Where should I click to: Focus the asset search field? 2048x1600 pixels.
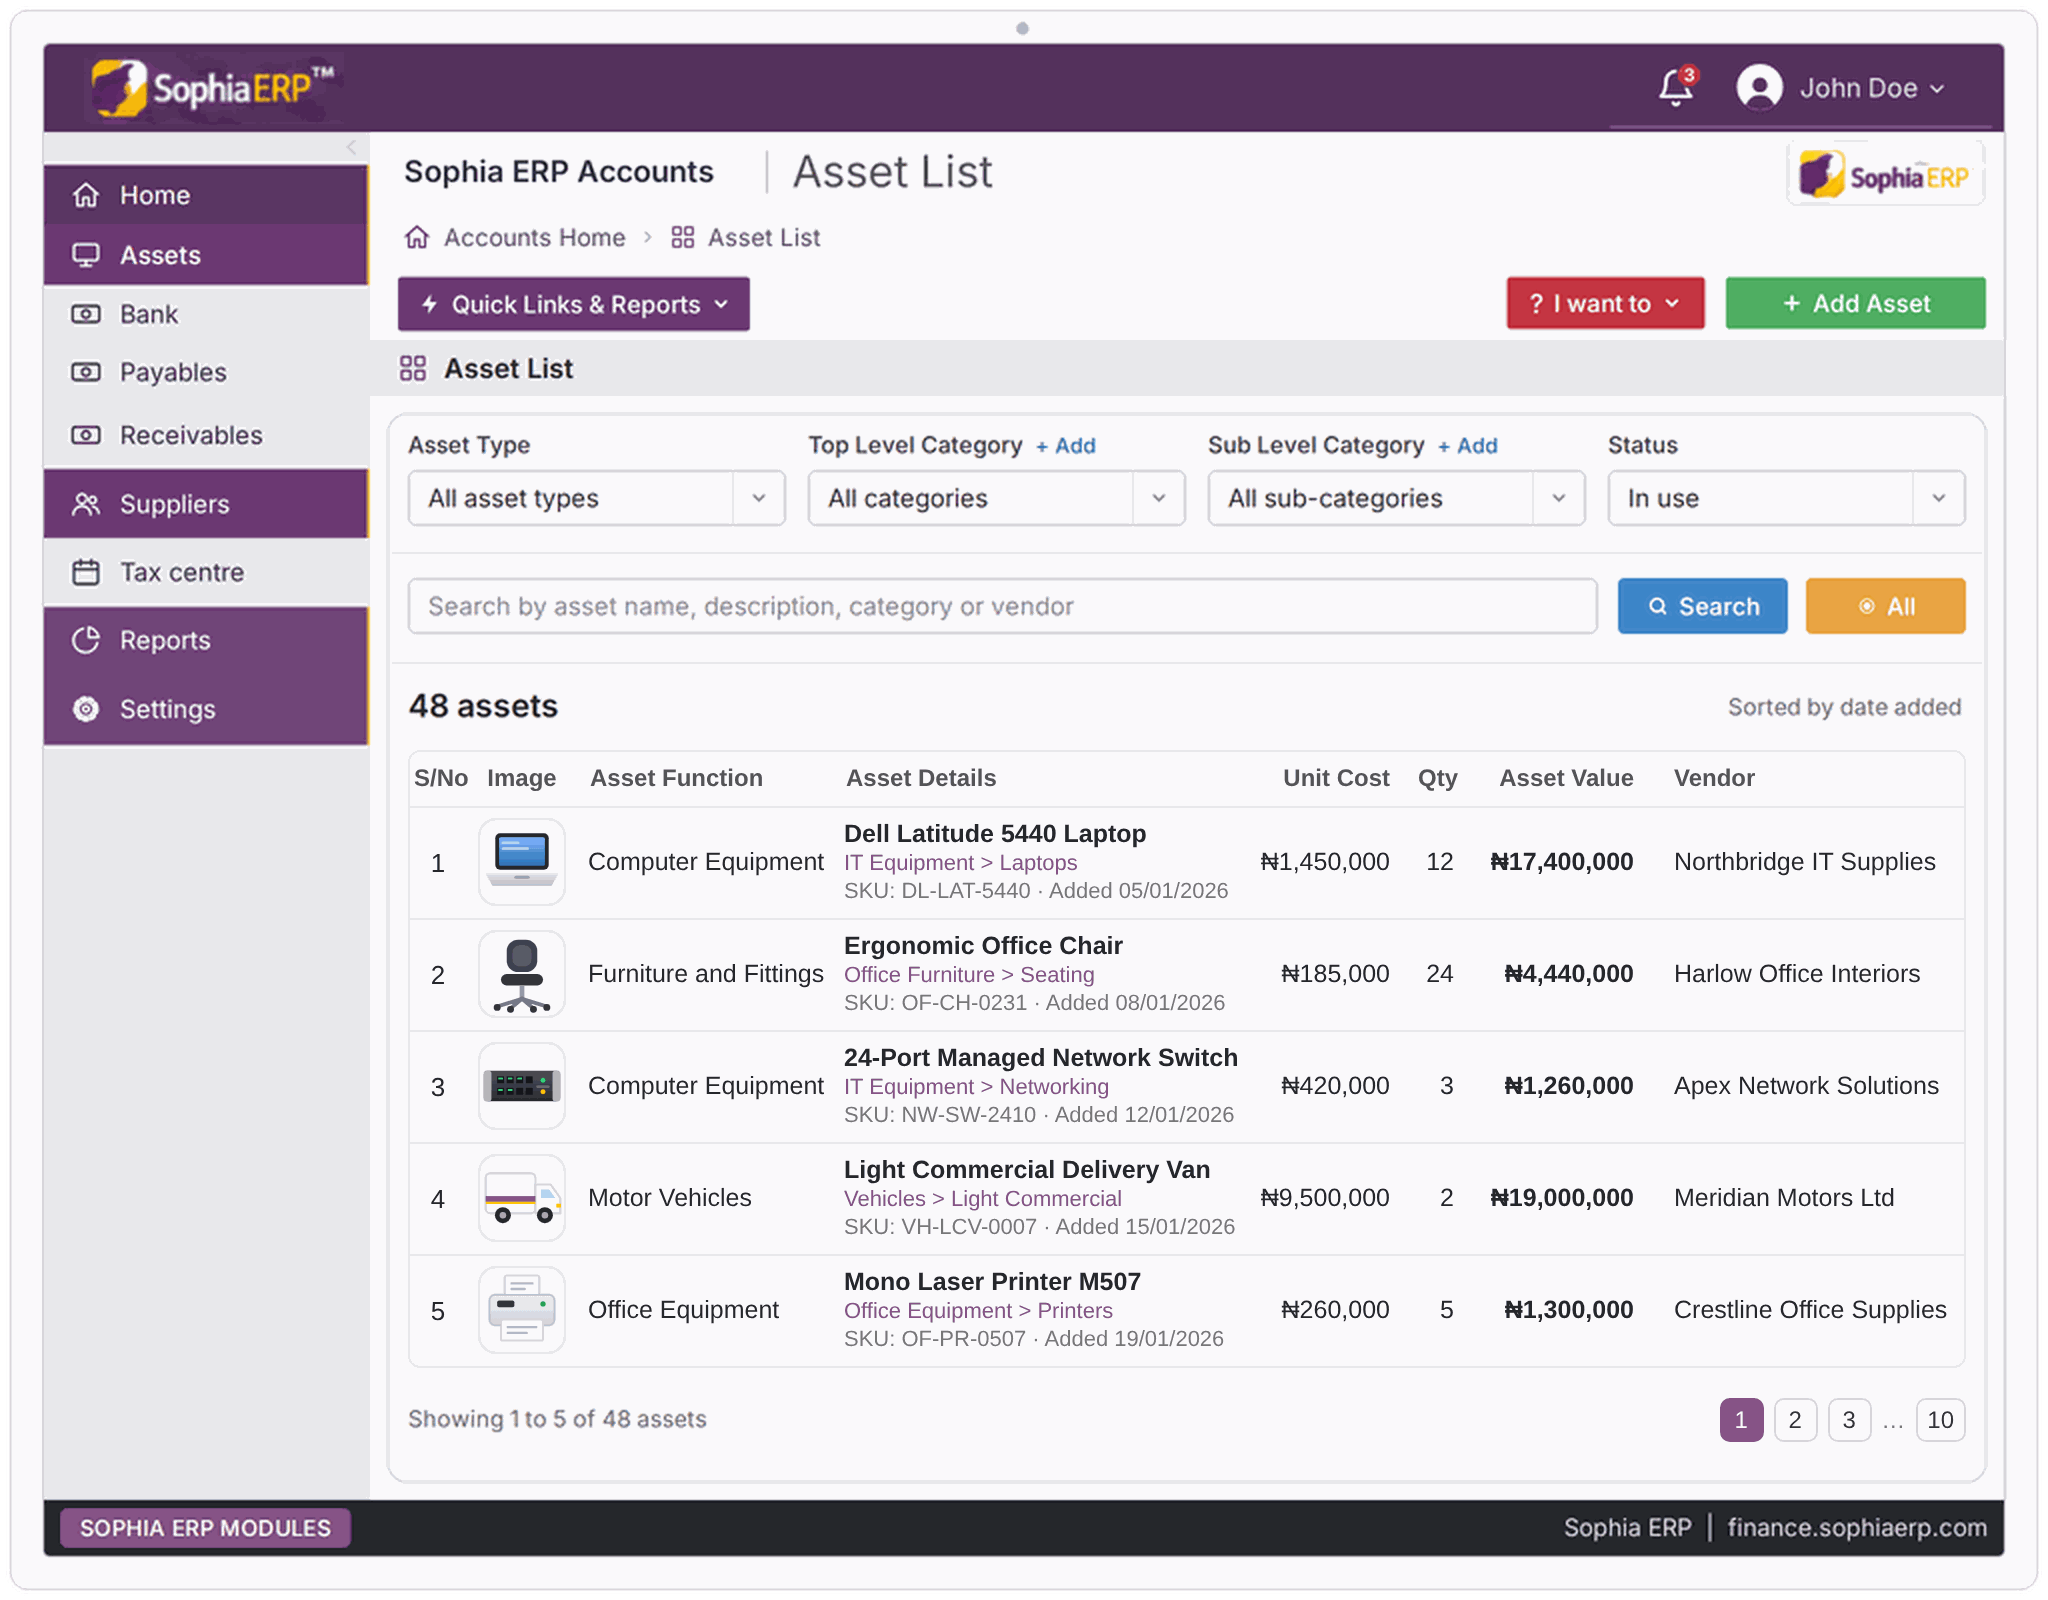point(1002,606)
